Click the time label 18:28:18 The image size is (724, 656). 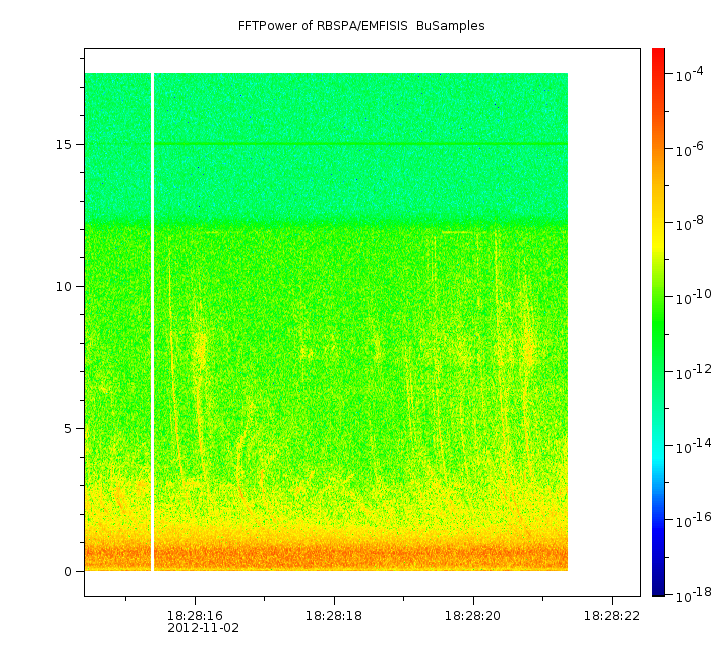[334, 616]
